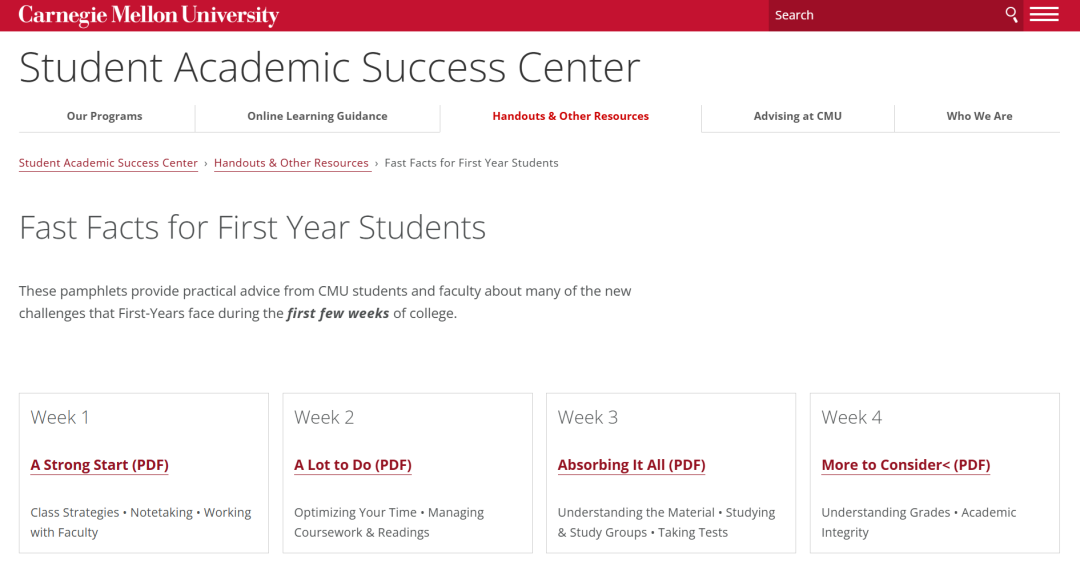Select the Week 4 card heading
Viewport: 1080px width, 567px height.
pyautogui.click(x=851, y=417)
